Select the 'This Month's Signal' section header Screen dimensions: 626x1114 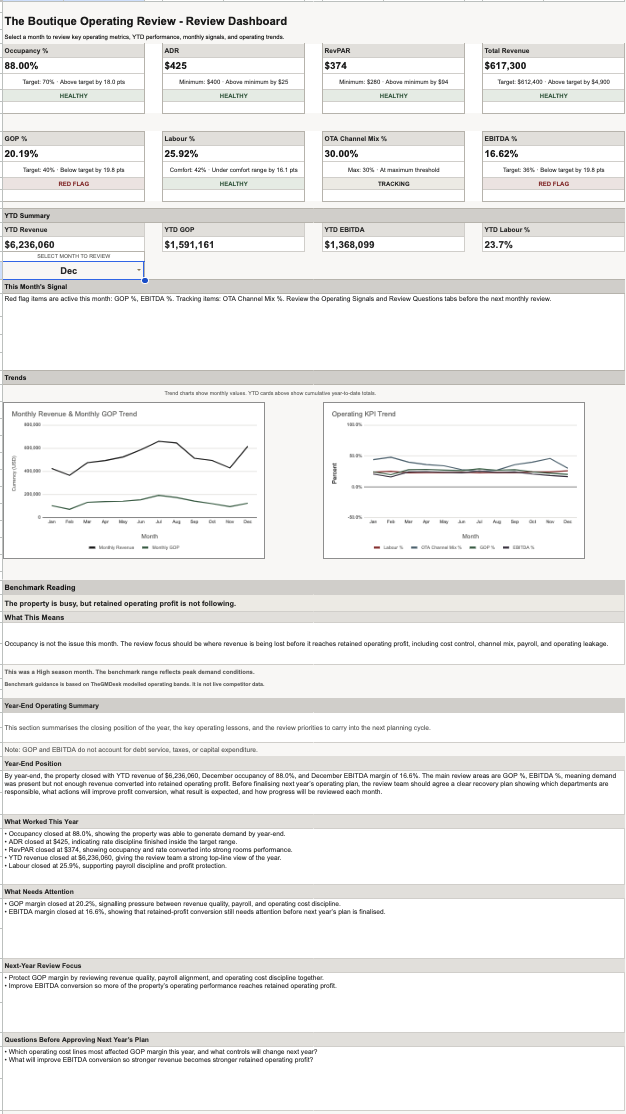click(313, 286)
